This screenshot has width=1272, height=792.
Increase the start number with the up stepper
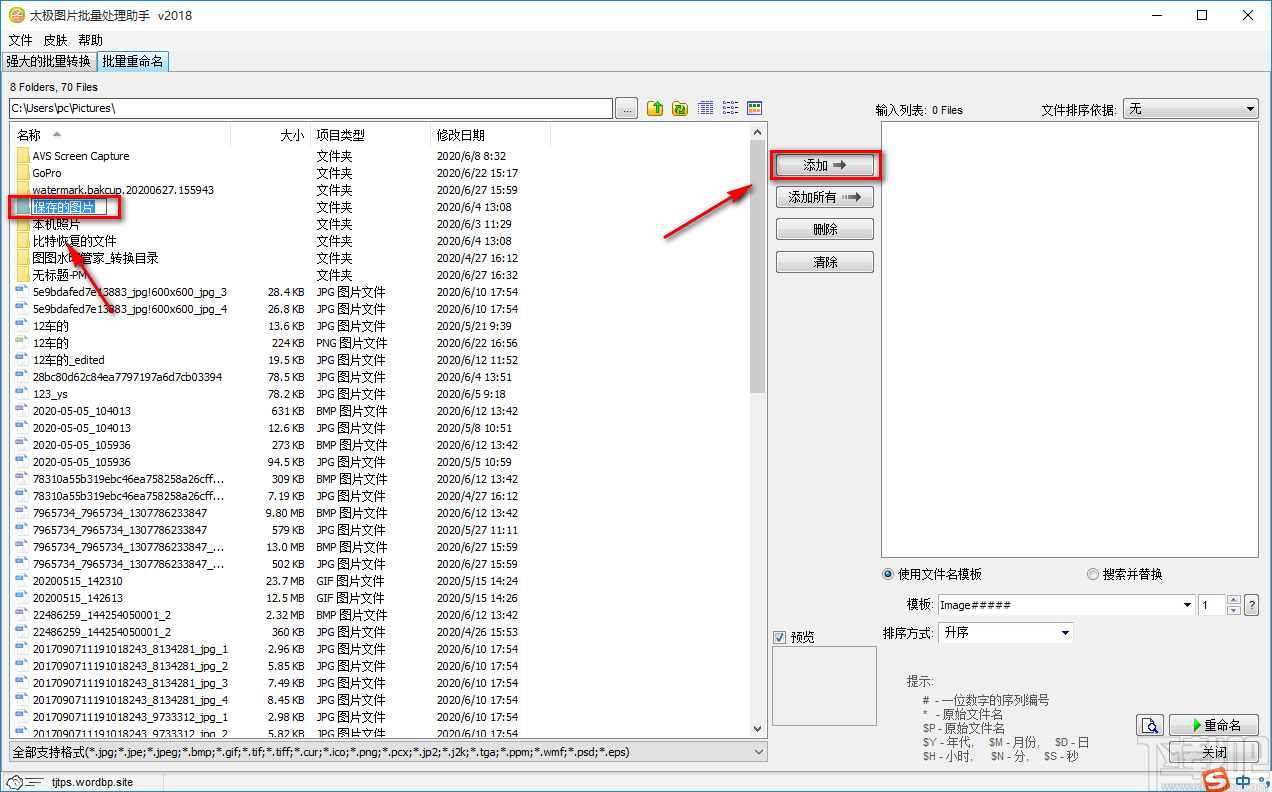pyautogui.click(x=1234, y=600)
